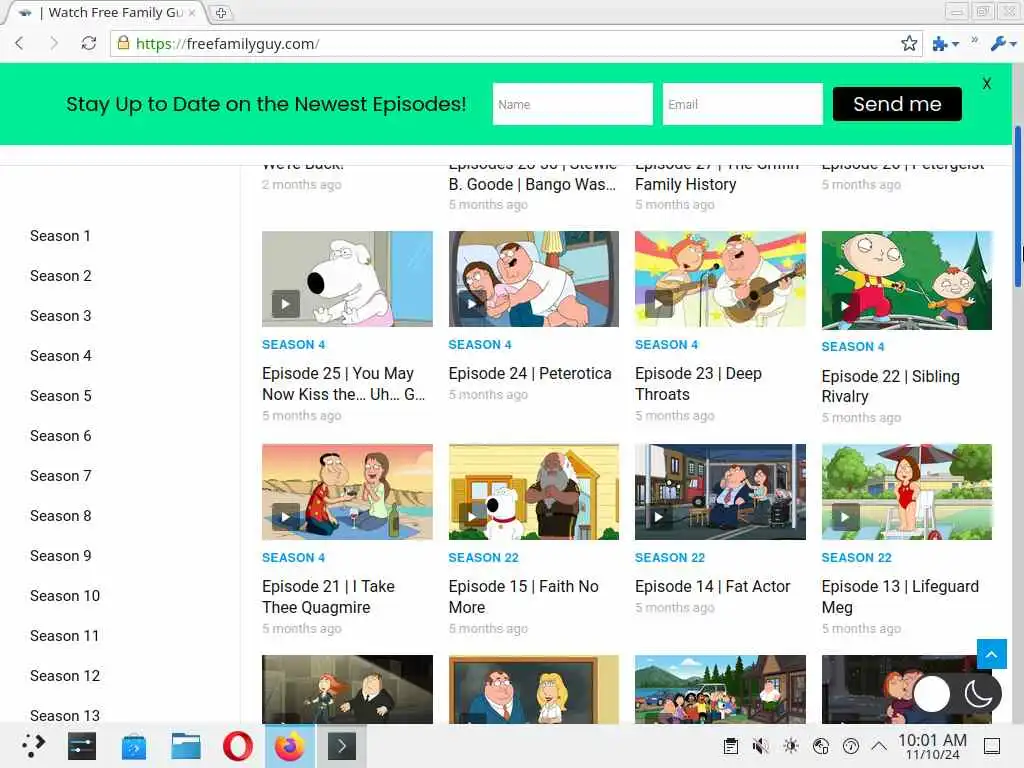Click the Email input field
Viewport: 1024px width, 768px height.
point(743,104)
